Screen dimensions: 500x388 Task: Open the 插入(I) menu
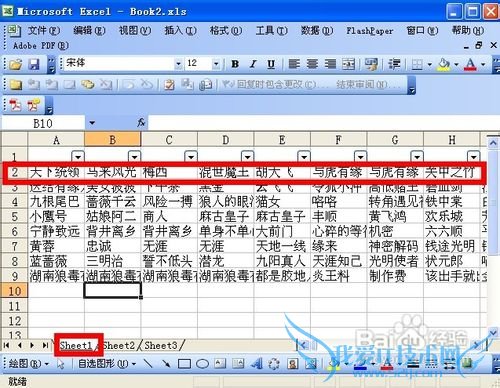(x=180, y=31)
